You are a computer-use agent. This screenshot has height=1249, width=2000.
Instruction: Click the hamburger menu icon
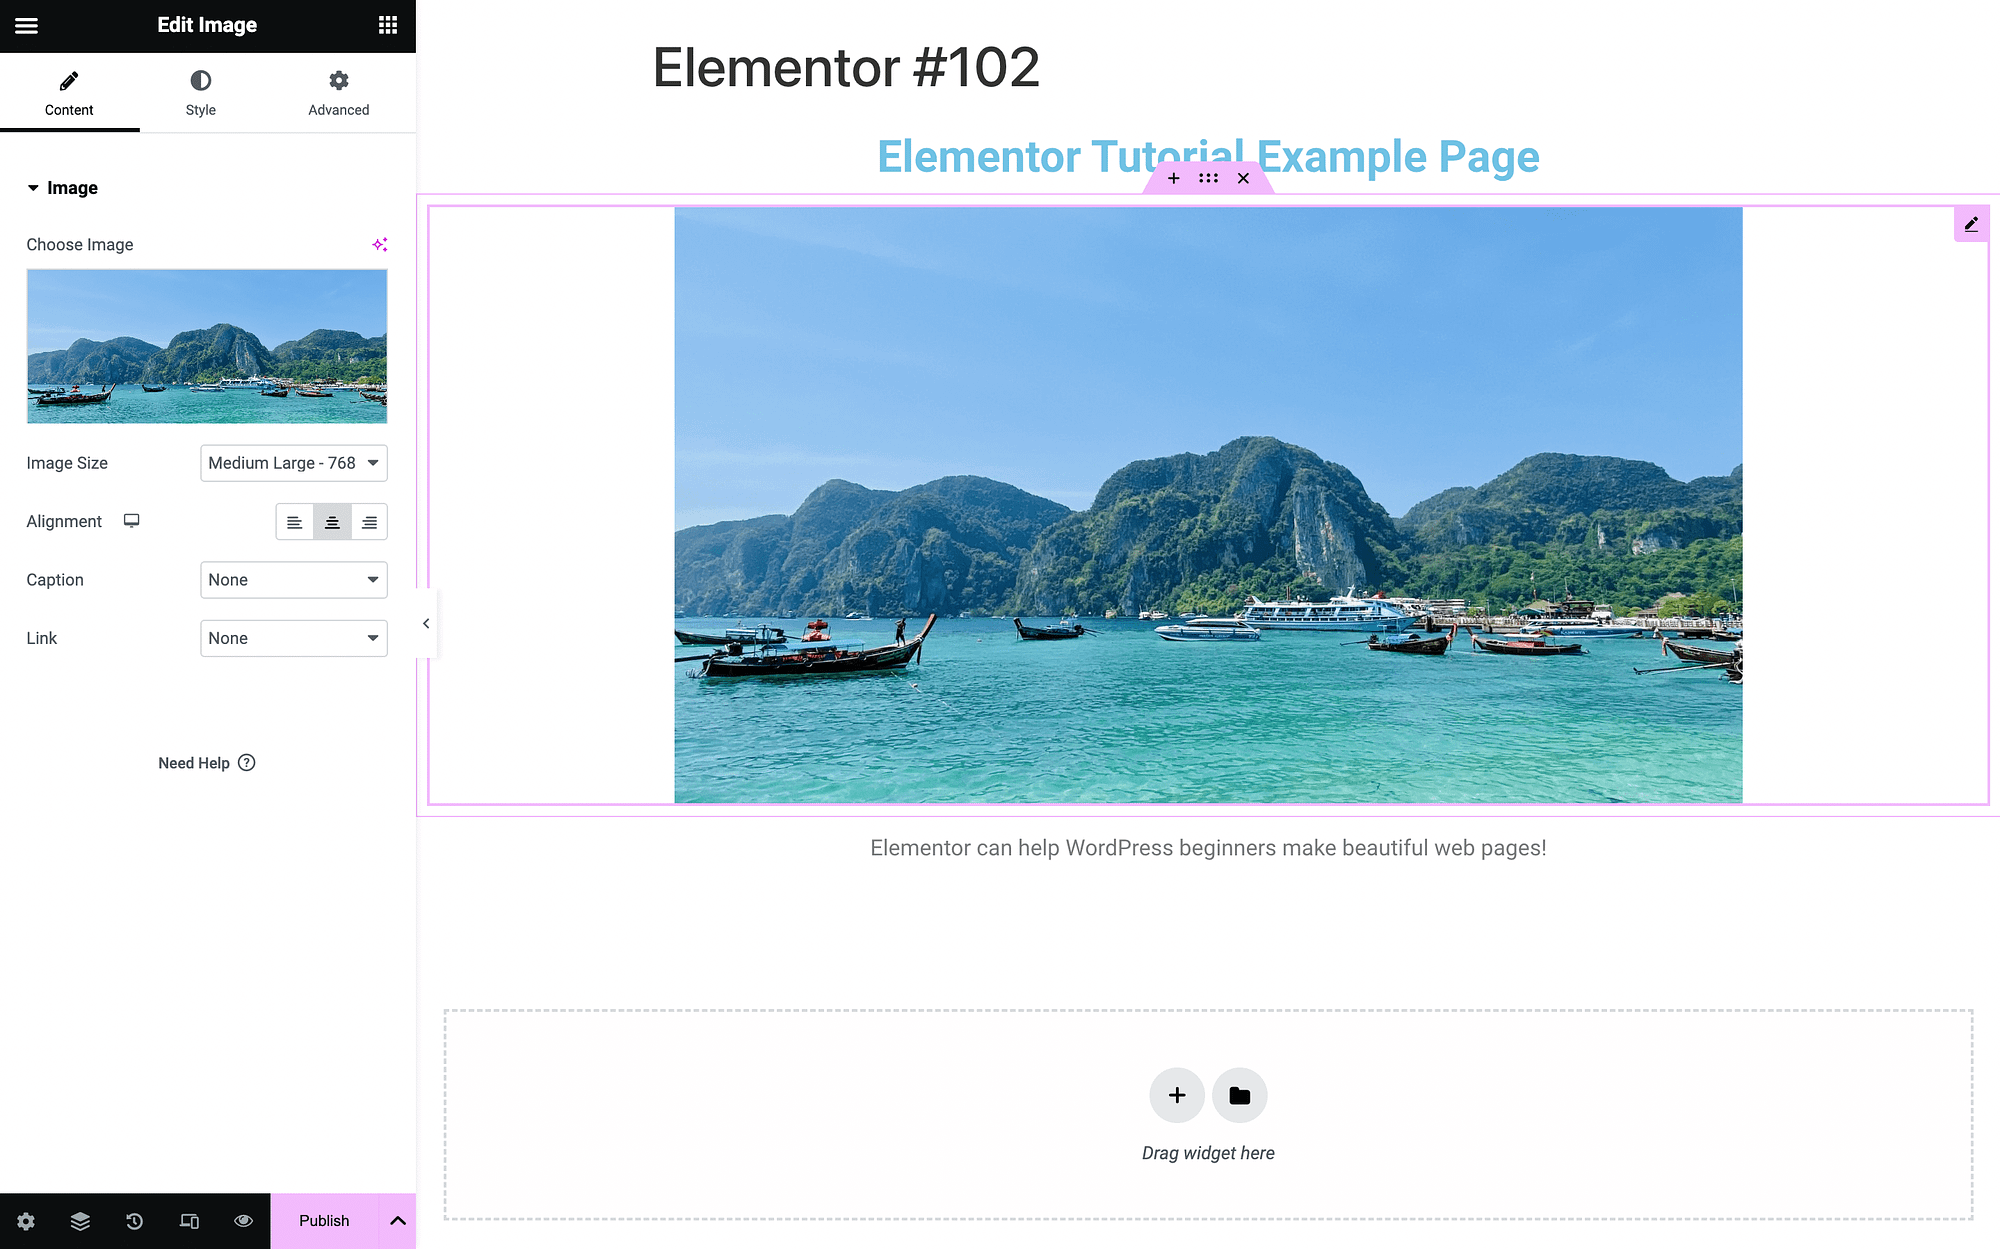click(26, 22)
